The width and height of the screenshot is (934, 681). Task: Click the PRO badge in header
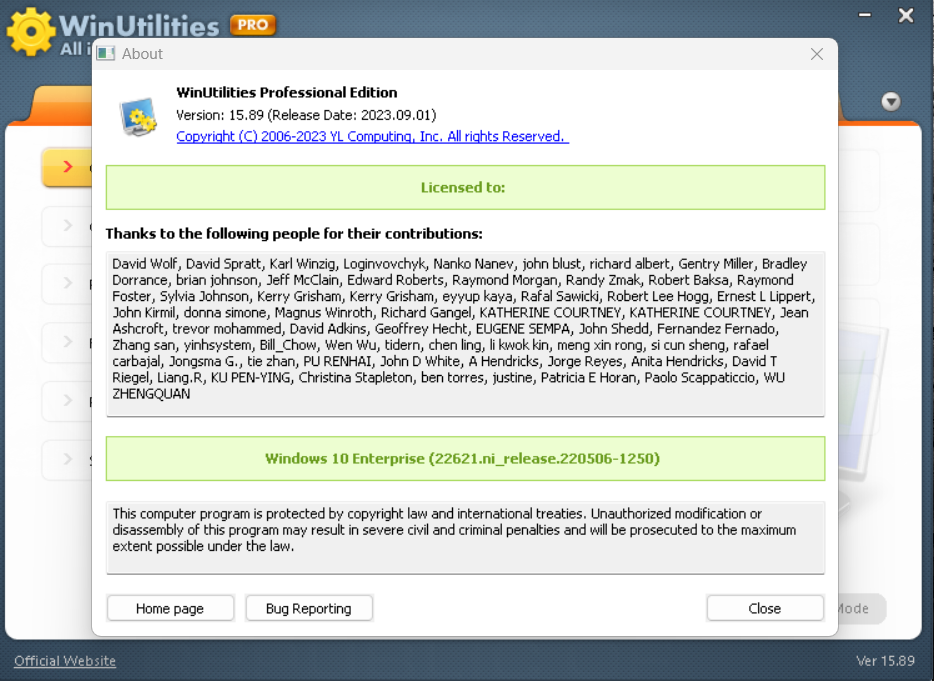tap(253, 25)
